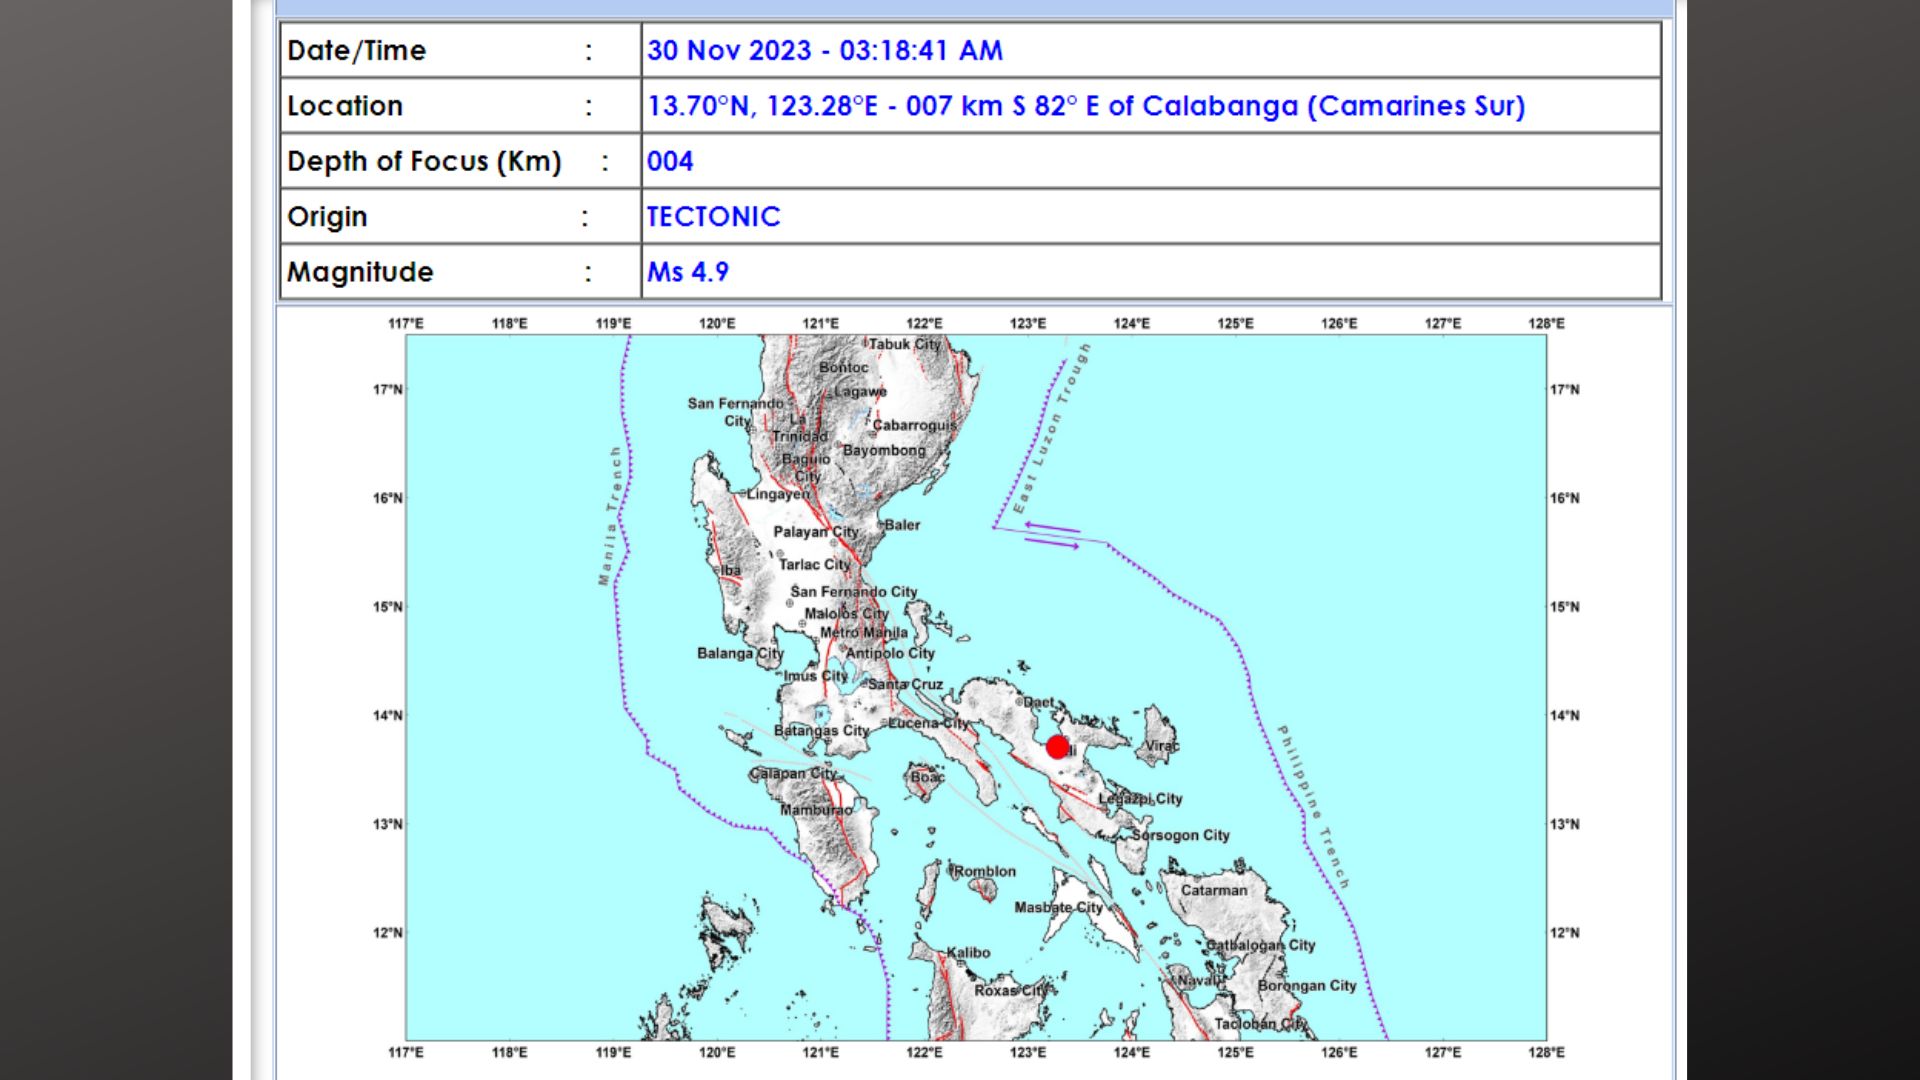
Task: Click the Cabarroguis map label
Action: tap(915, 426)
